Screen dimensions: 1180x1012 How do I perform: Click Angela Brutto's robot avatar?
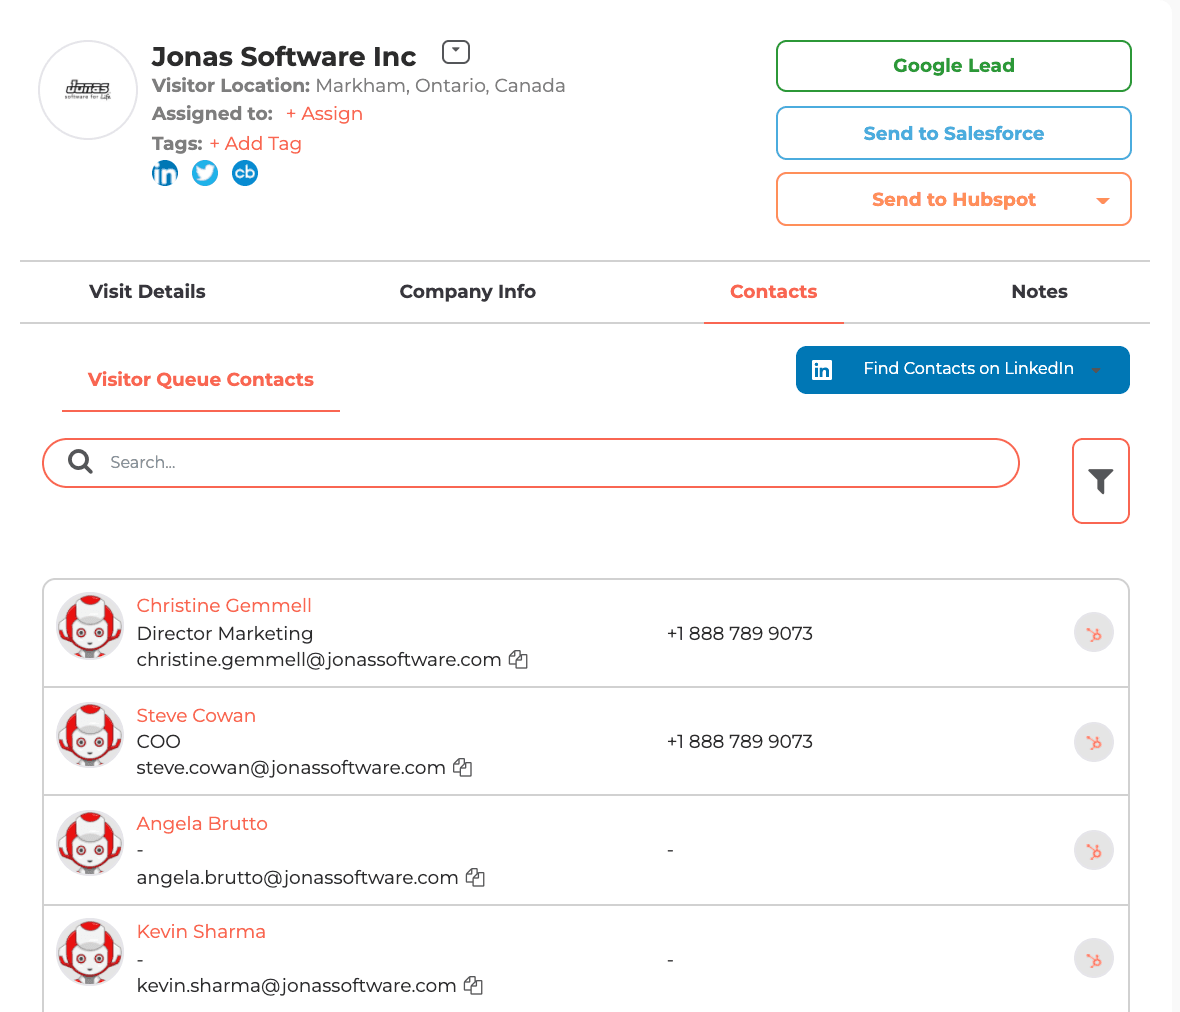click(x=90, y=843)
